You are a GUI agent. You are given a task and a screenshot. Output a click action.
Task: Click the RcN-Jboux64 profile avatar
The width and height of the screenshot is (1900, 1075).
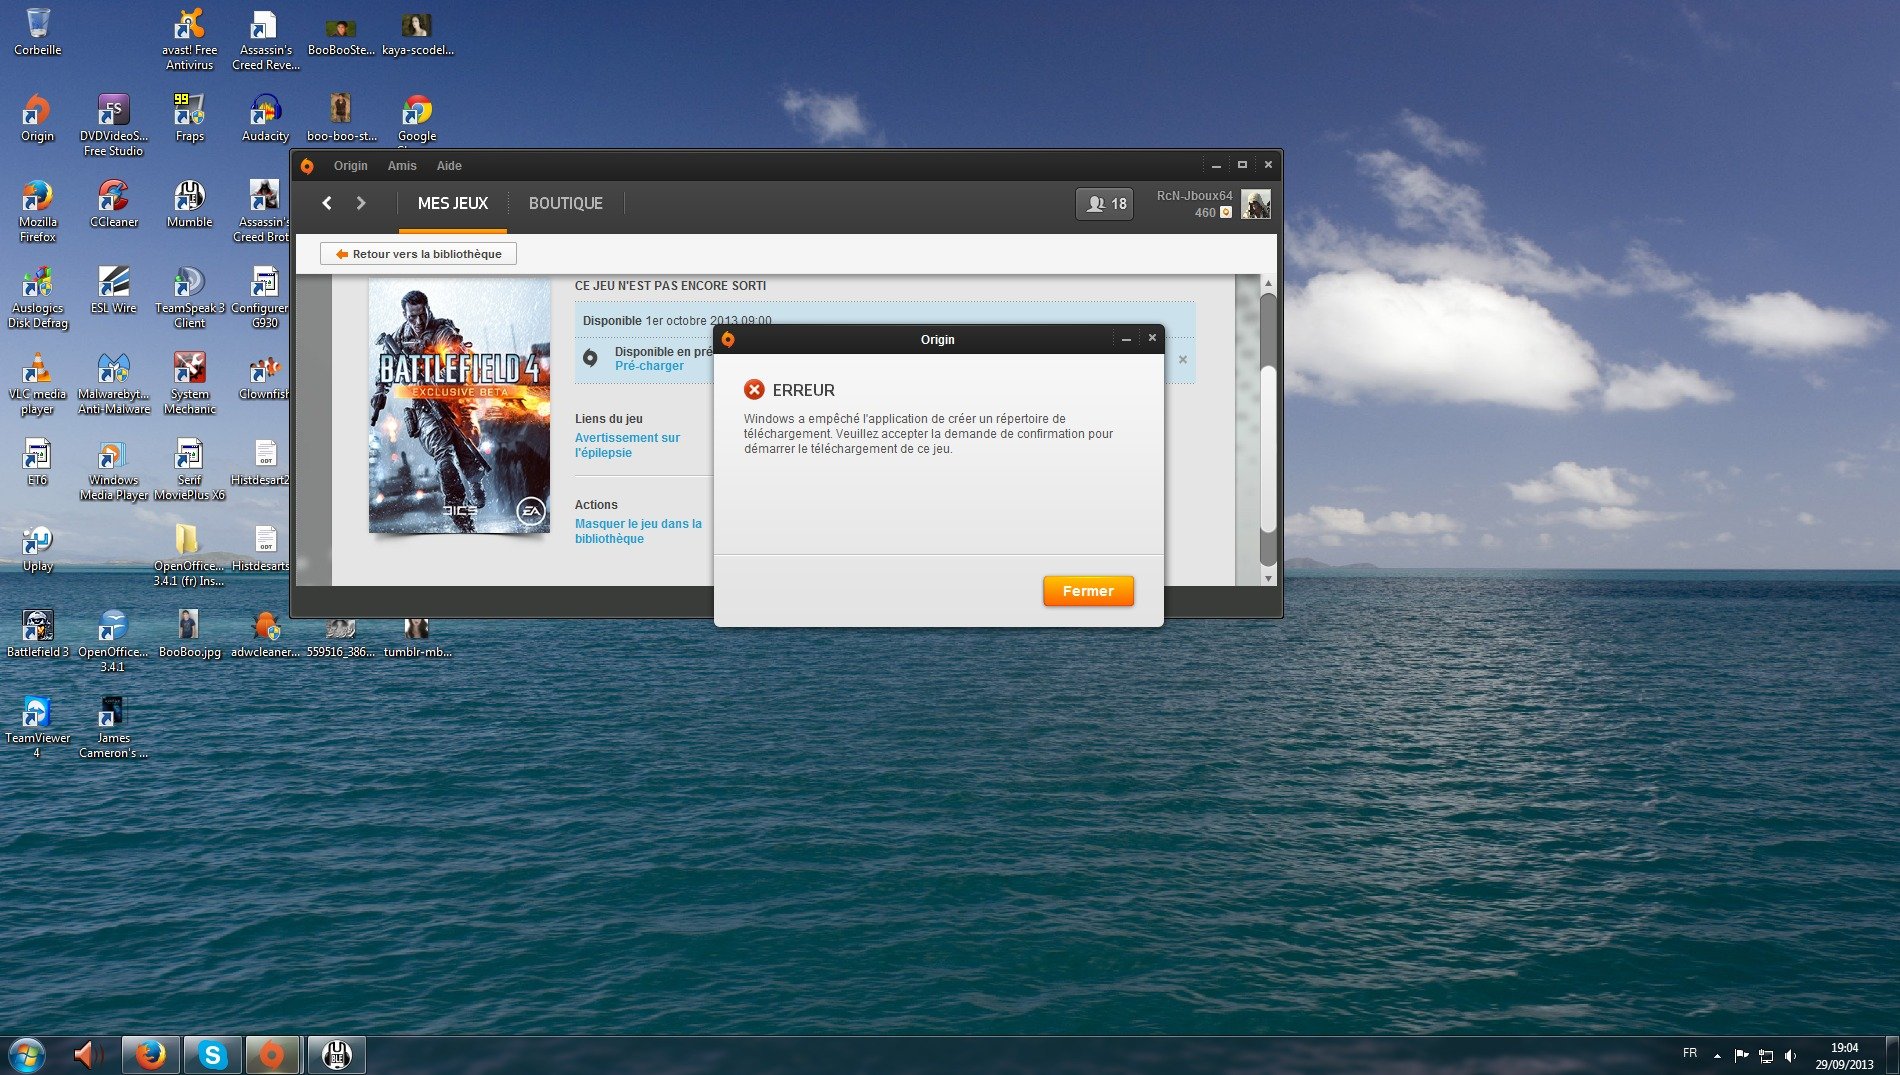1256,204
